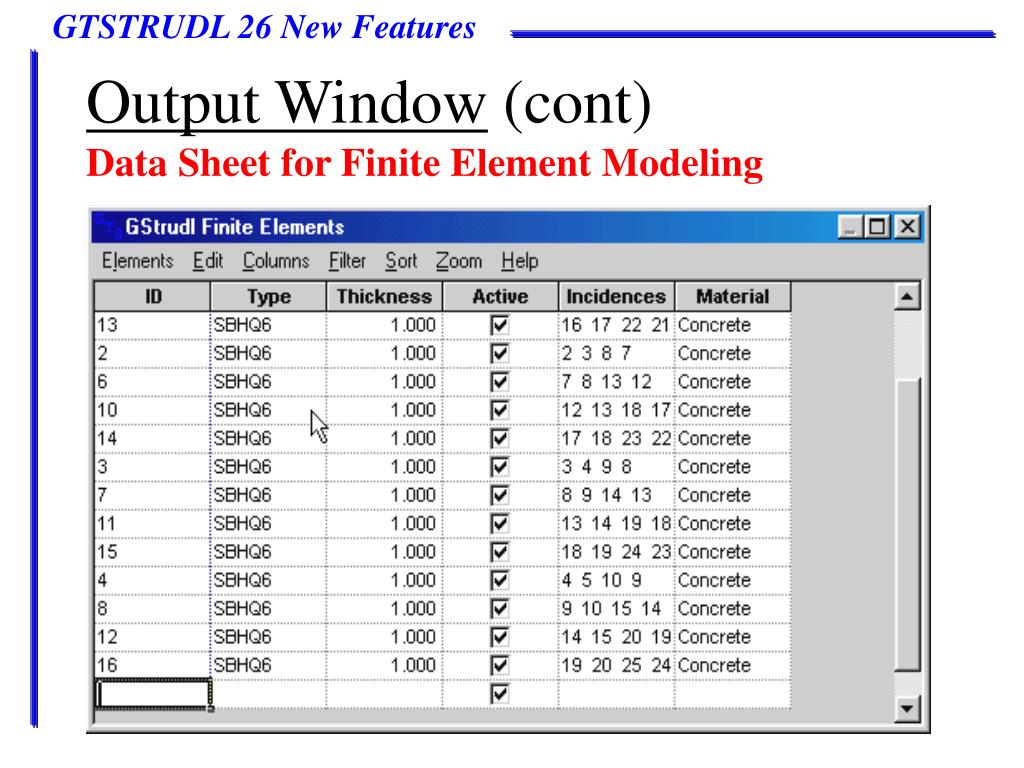Image resolution: width=1024 pixels, height=768 pixels.
Task: Select Concrete material cell of element 6
Action: (x=733, y=382)
